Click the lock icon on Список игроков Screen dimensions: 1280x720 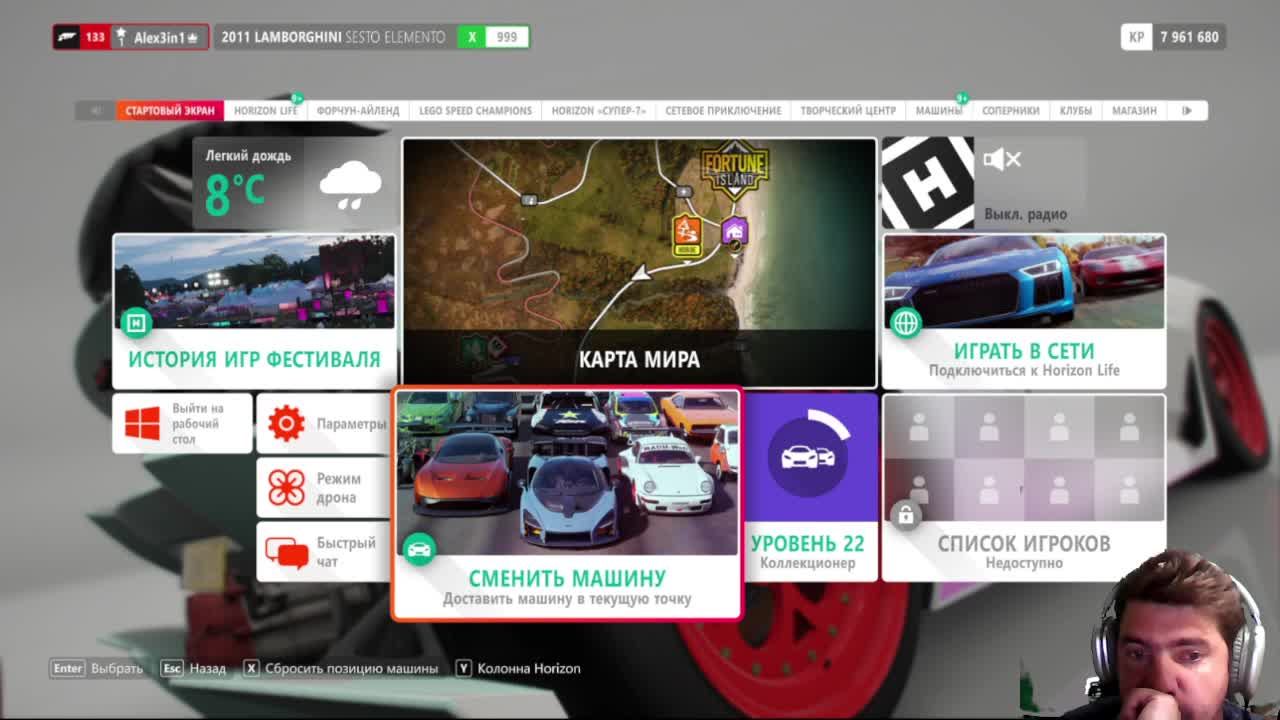[x=905, y=515]
